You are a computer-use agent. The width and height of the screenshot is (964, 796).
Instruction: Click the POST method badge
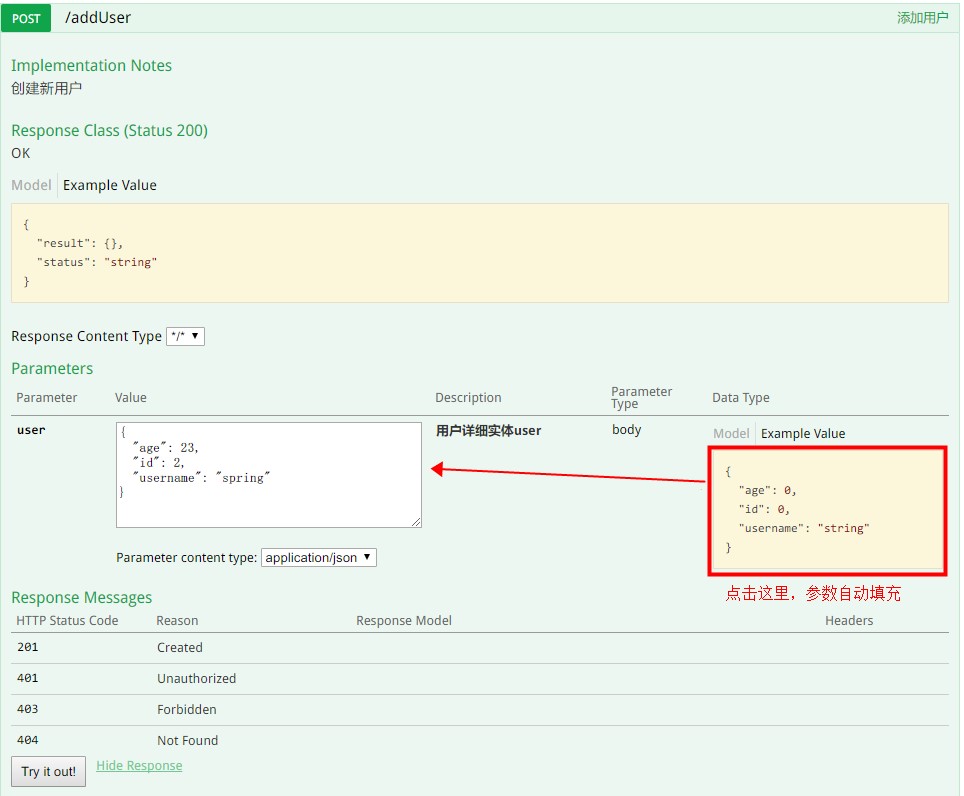tap(25, 17)
